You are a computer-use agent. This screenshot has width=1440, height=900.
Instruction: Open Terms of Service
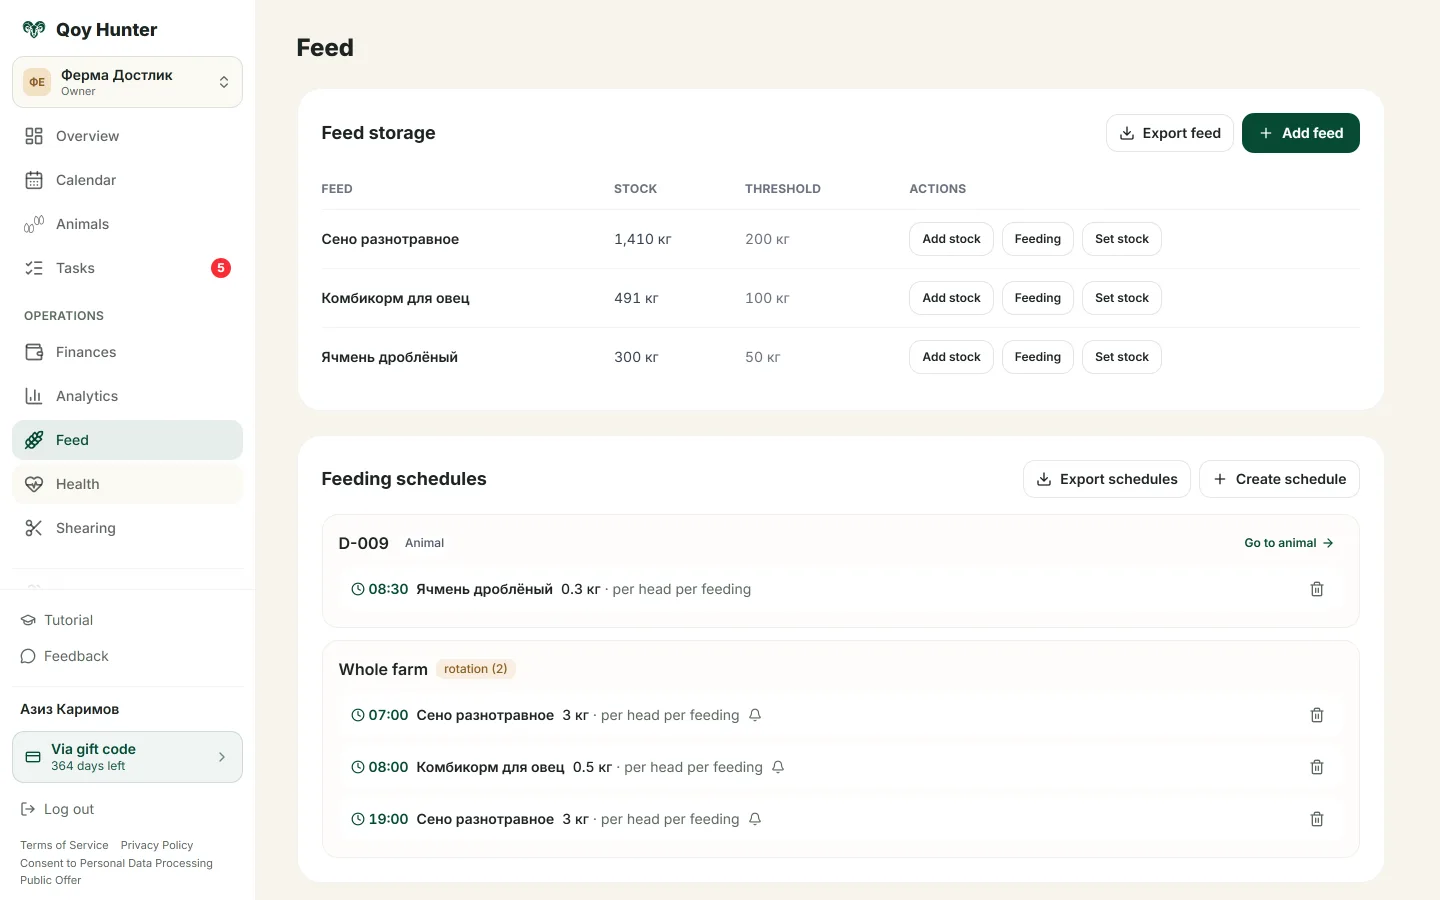(64, 845)
